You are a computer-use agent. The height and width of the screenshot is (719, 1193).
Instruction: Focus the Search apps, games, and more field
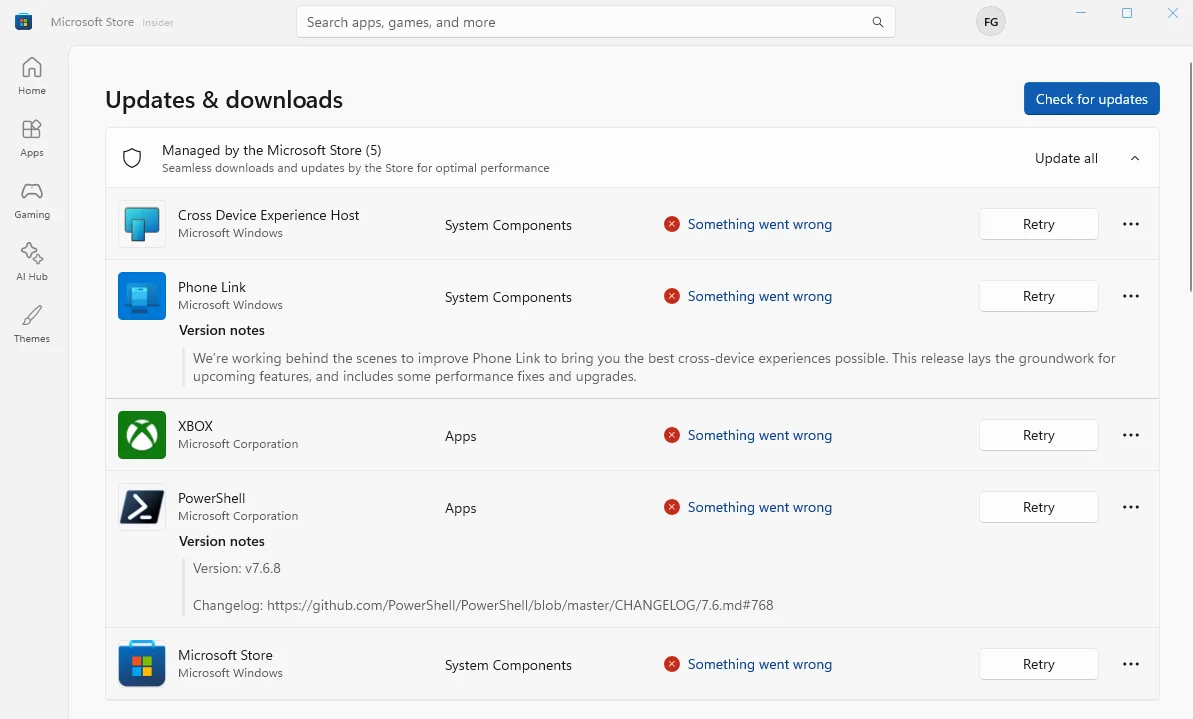click(596, 22)
